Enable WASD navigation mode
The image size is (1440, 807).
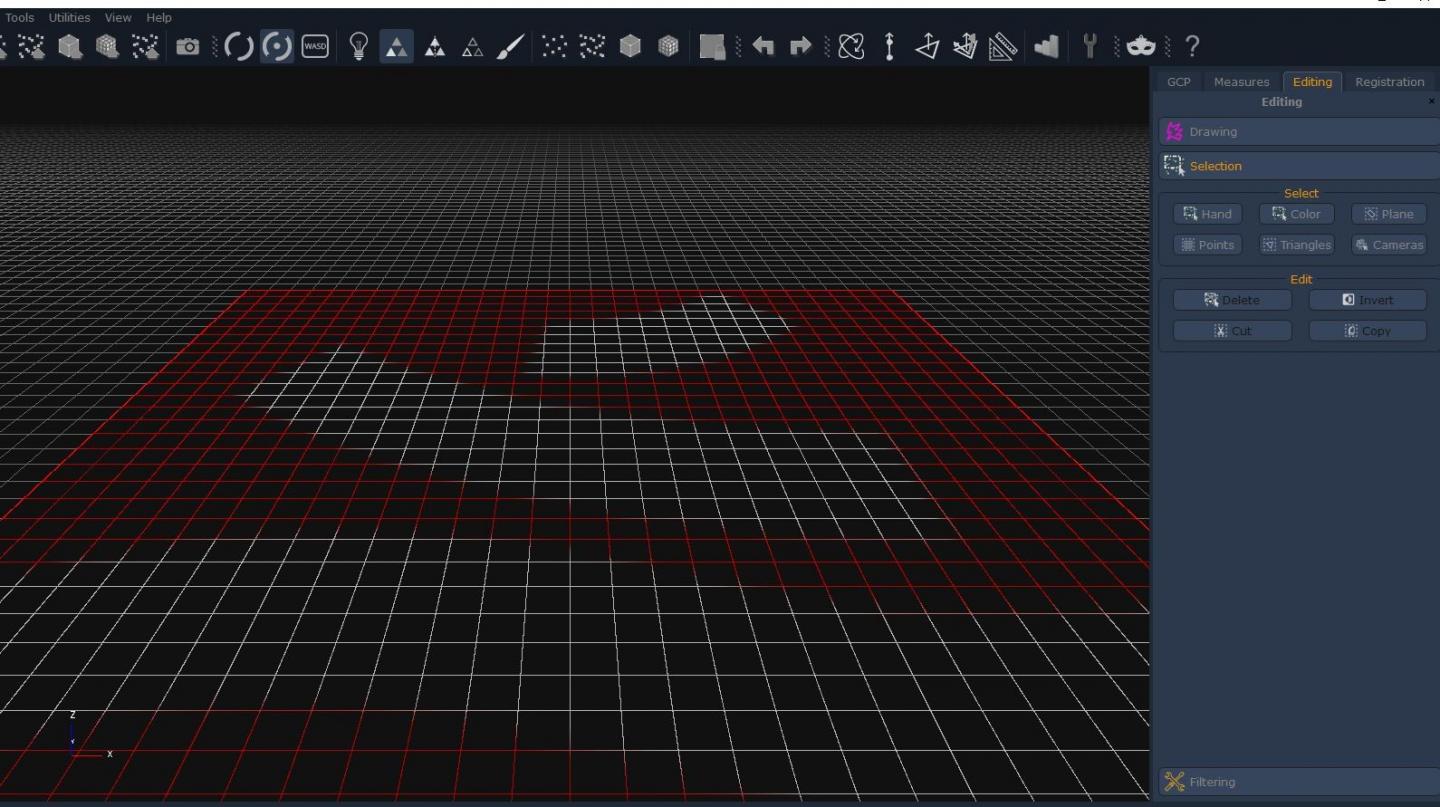(x=315, y=47)
